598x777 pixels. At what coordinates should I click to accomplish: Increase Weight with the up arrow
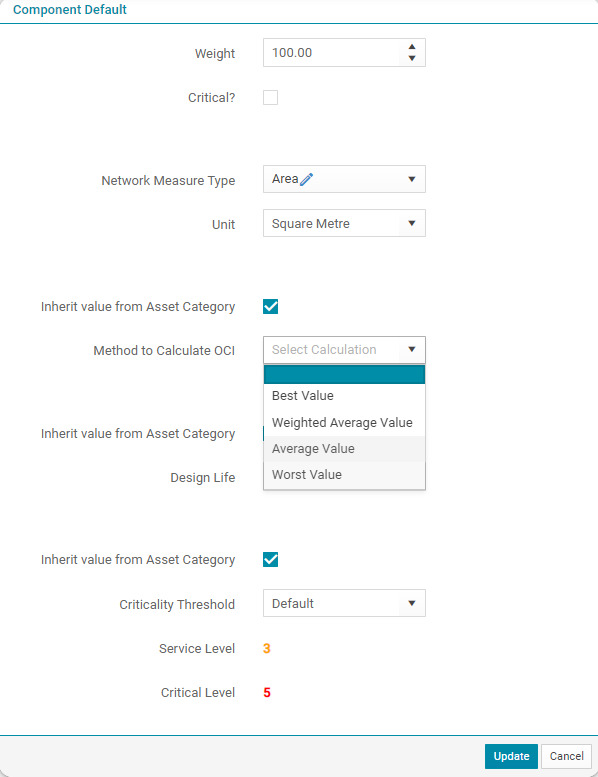[412, 47]
